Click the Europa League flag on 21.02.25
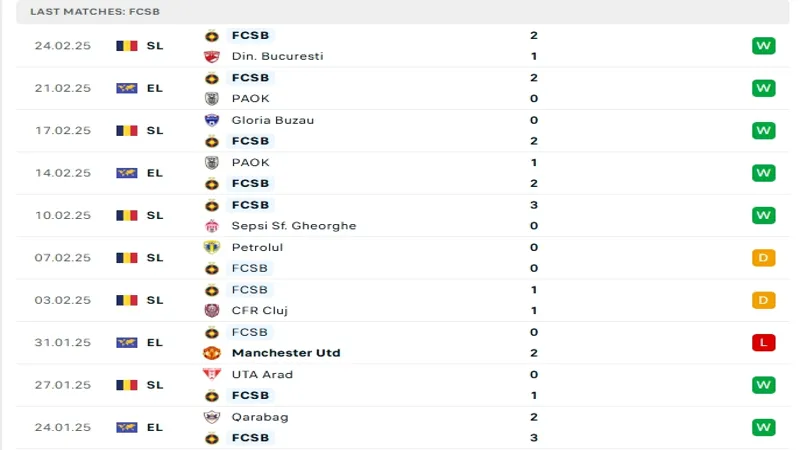 pos(127,88)
